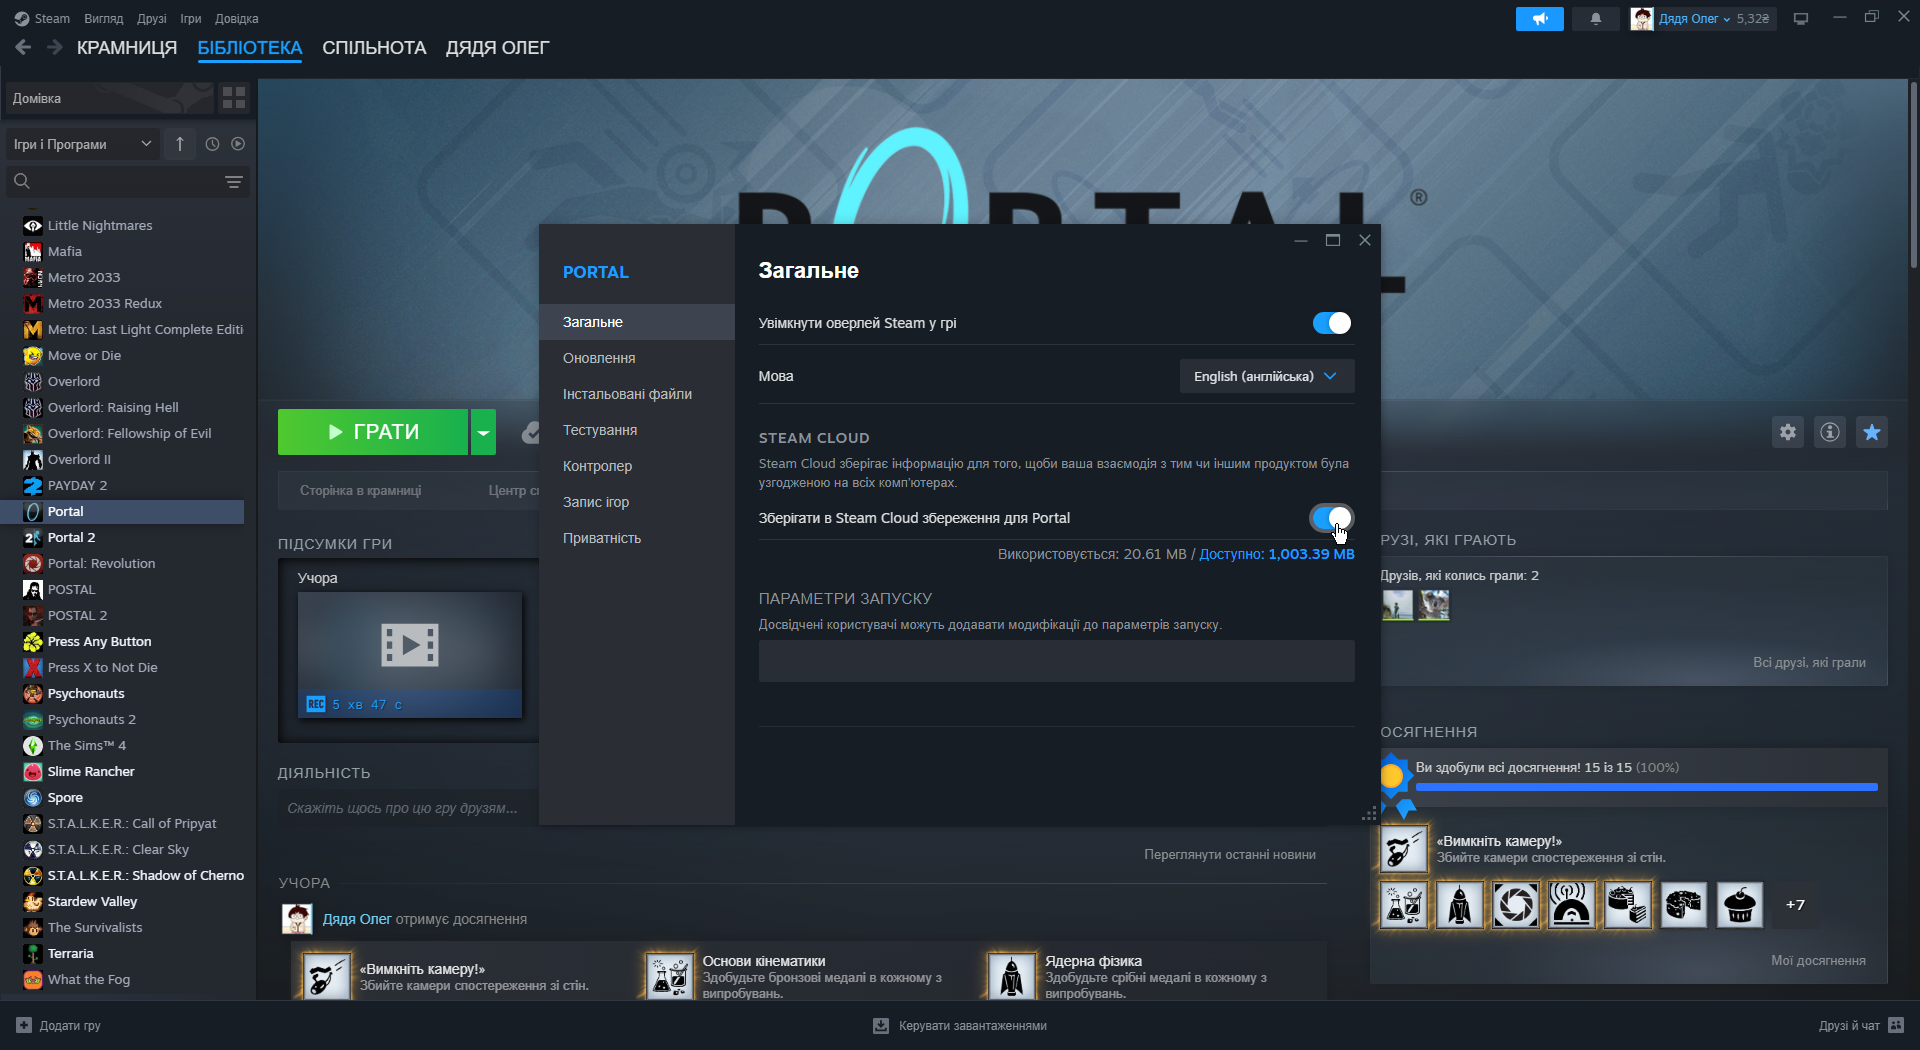This screenshot has height=1050, width=1920.
Task: Click the Дядя Олег activity profile link
Action: (x=357, y=919)
